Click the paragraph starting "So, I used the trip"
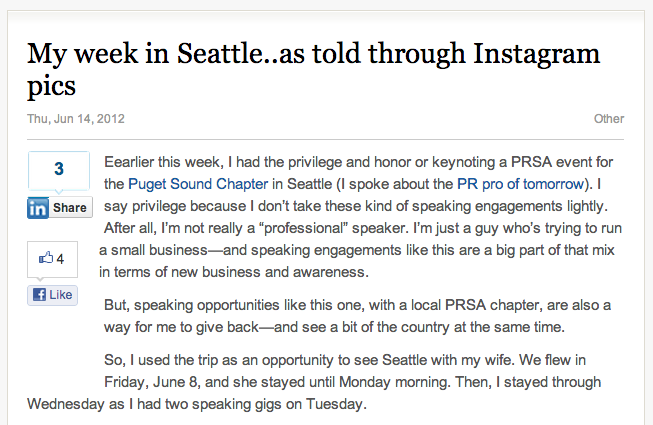This screenshot has width=653, height=425. pos(314,382)
